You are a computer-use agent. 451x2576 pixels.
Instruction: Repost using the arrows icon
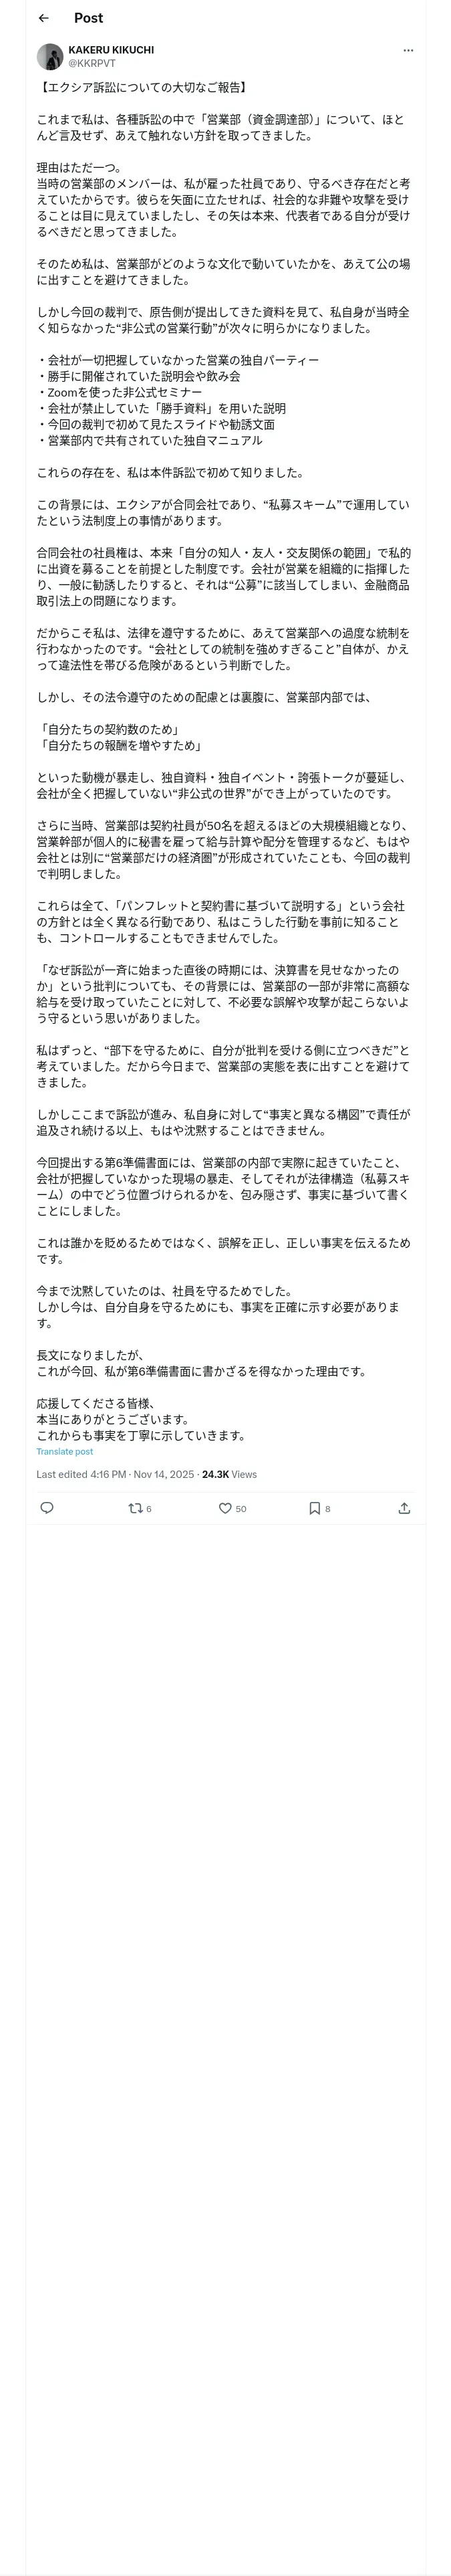tap(135, 1508)
